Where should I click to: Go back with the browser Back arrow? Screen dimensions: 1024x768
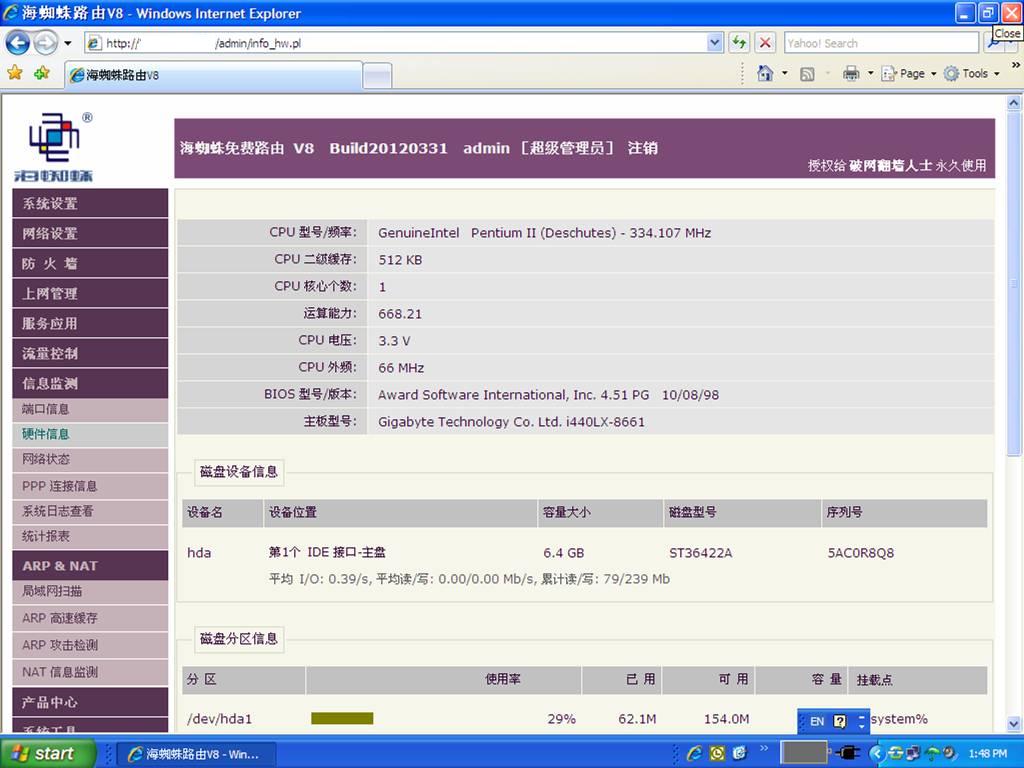18,43
